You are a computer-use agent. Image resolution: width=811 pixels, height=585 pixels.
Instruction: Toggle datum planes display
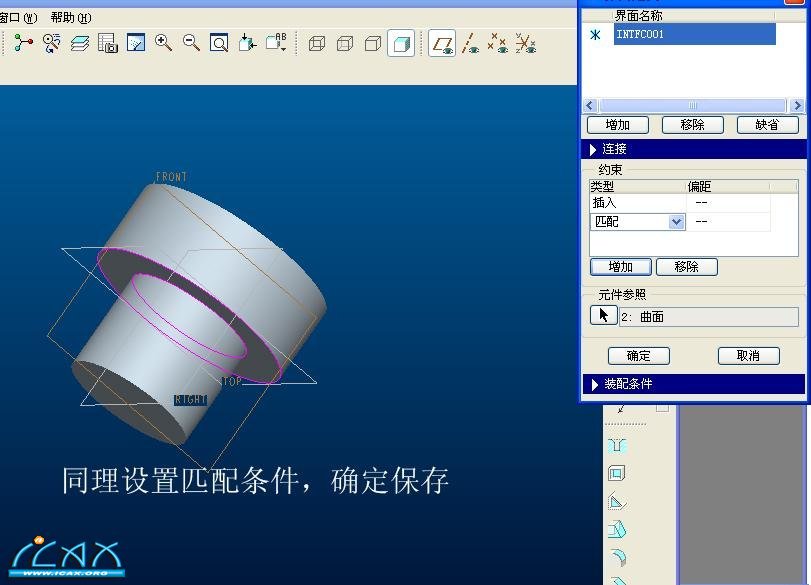[x=442, y=44]
